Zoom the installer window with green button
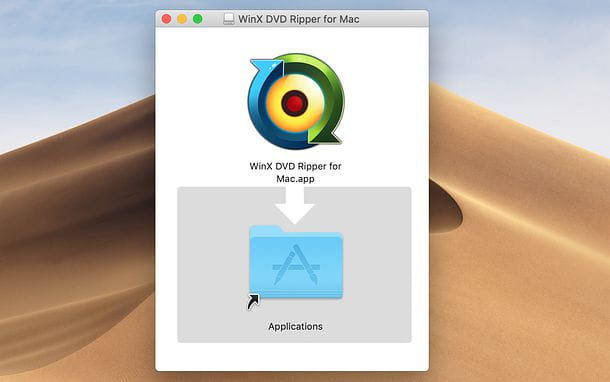The image size is (610, 382). [198, 19]
